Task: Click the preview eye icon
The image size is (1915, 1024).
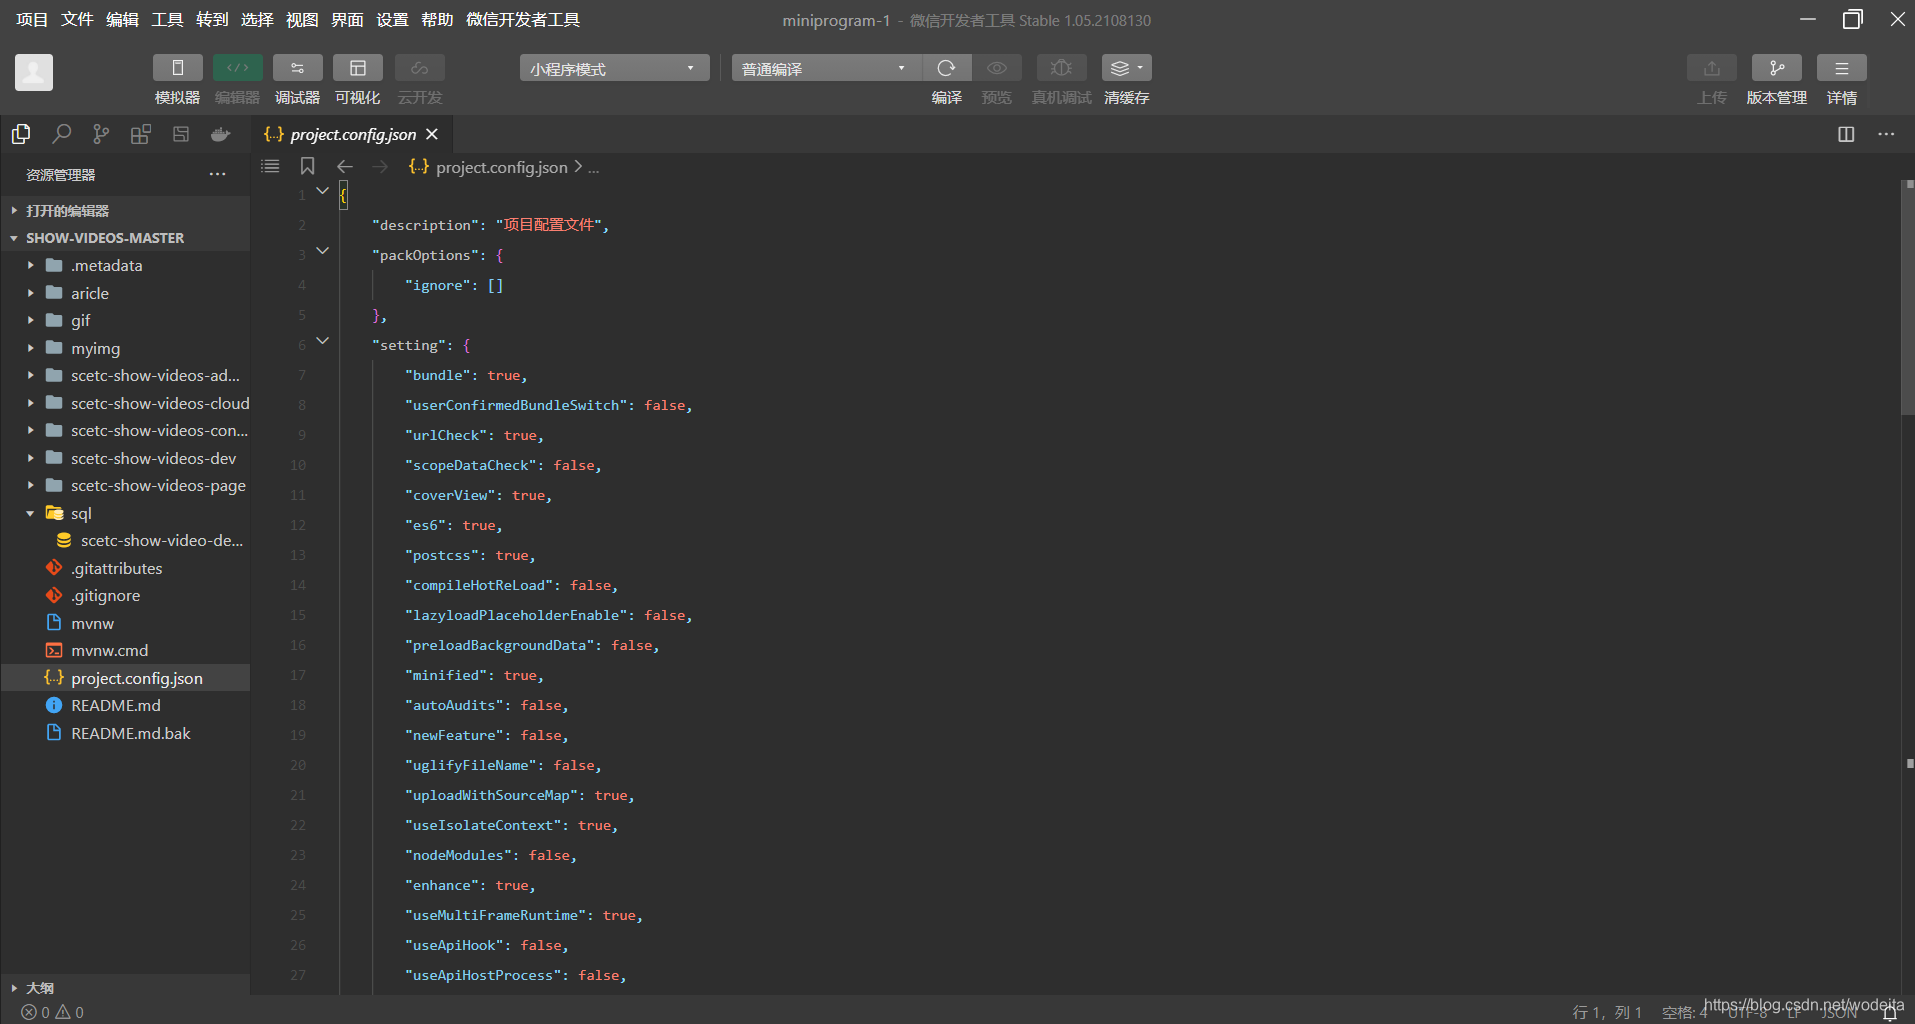Action: click(x=997, y=68)
